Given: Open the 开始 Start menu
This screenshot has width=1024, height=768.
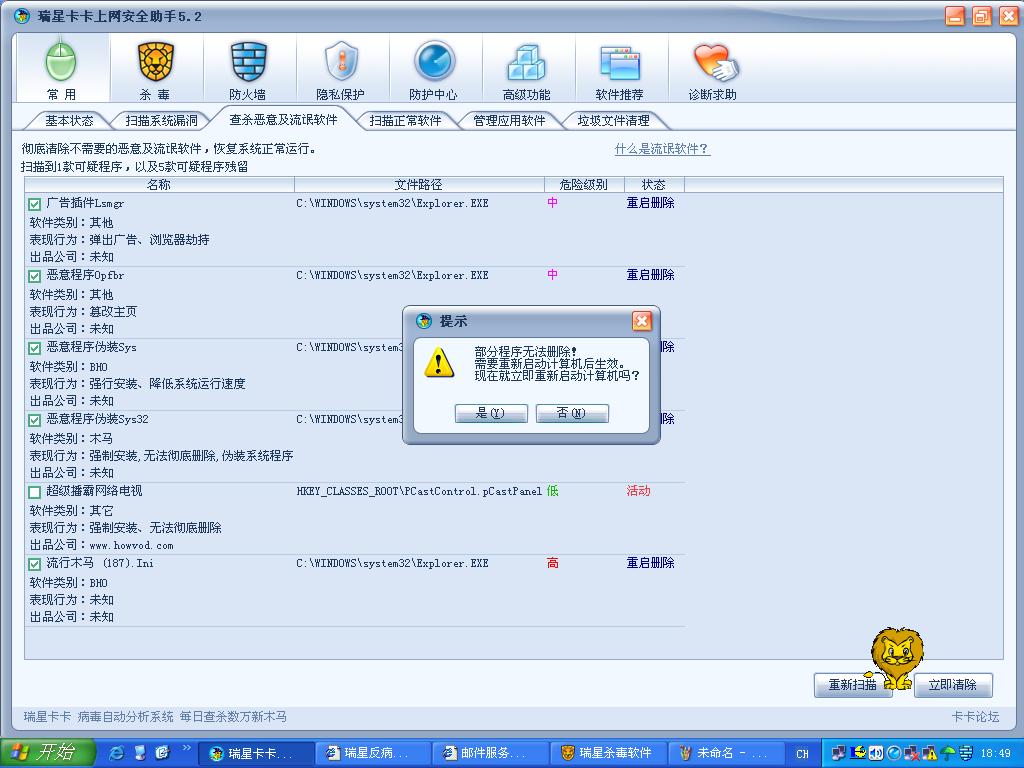Looking at the screenshot, I should (x=47, y=753).
